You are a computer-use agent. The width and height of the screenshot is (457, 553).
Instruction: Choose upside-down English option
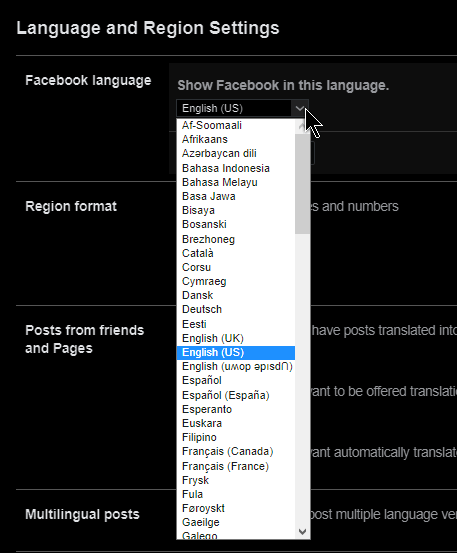point(236,366)
